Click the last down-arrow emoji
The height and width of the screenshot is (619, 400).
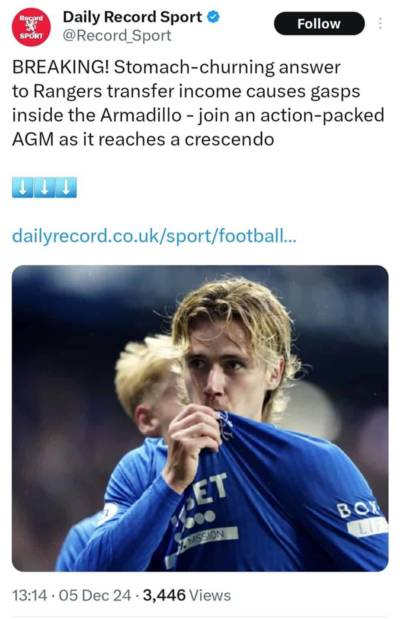pos(66,188)
